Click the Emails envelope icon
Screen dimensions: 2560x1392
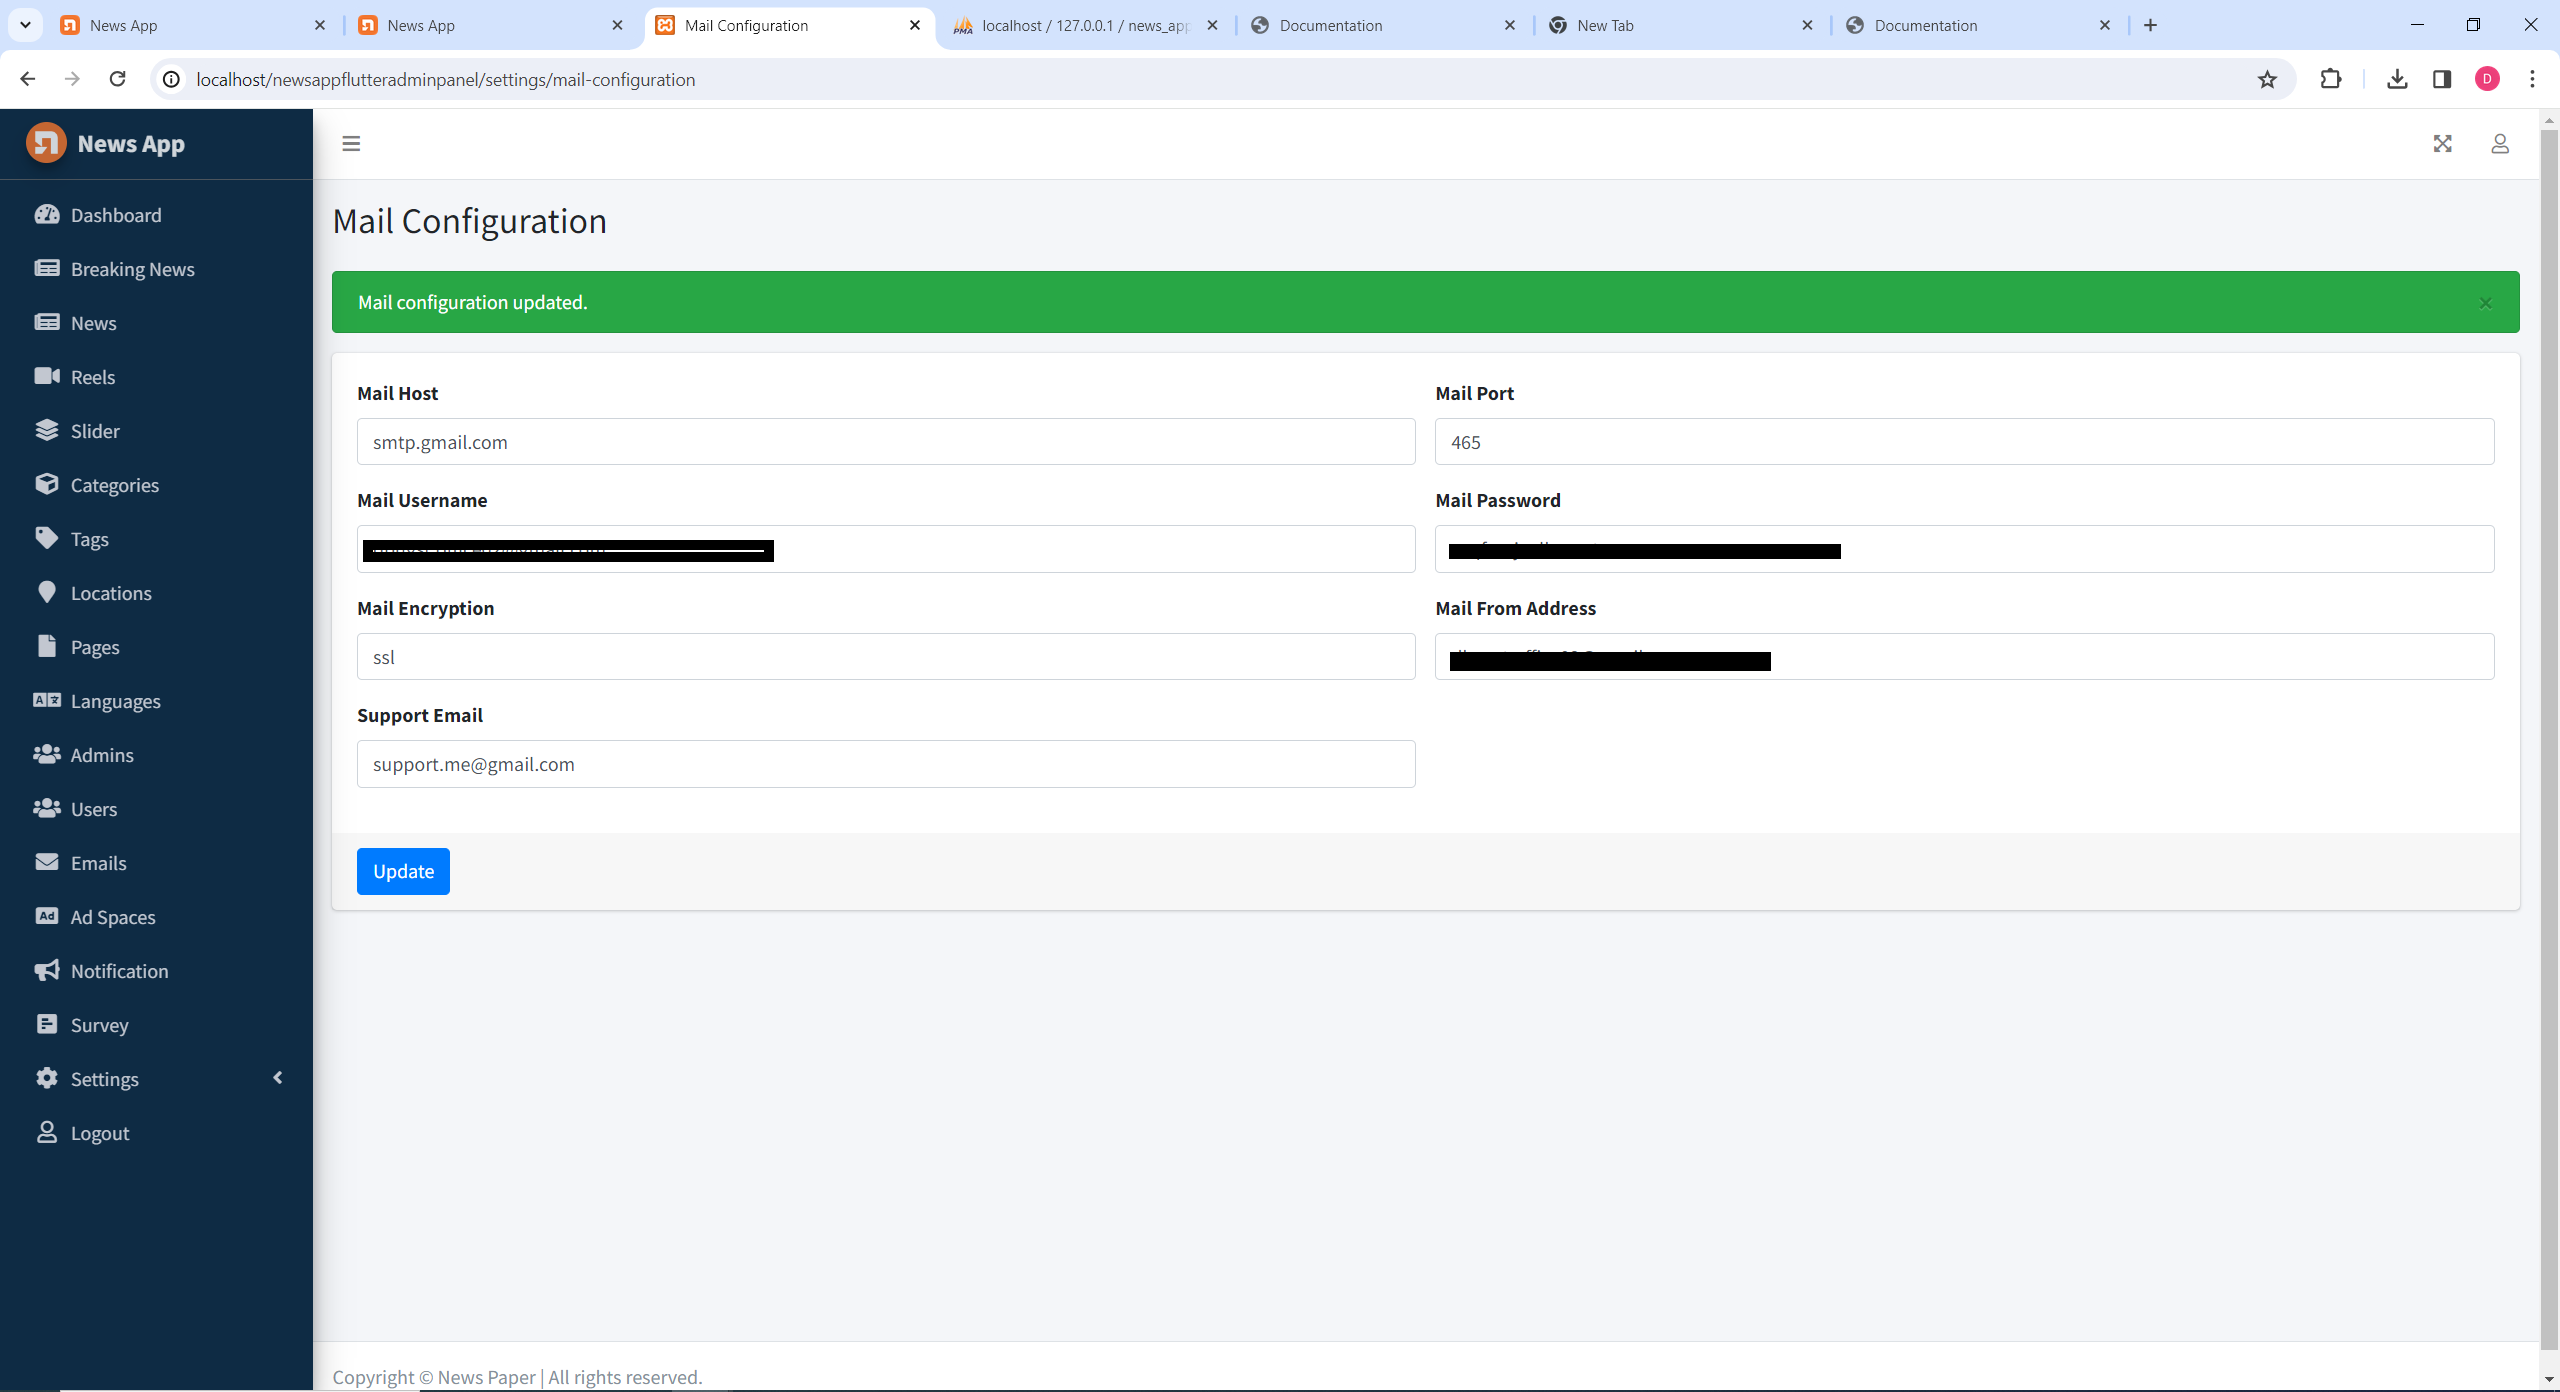[47, 862]
